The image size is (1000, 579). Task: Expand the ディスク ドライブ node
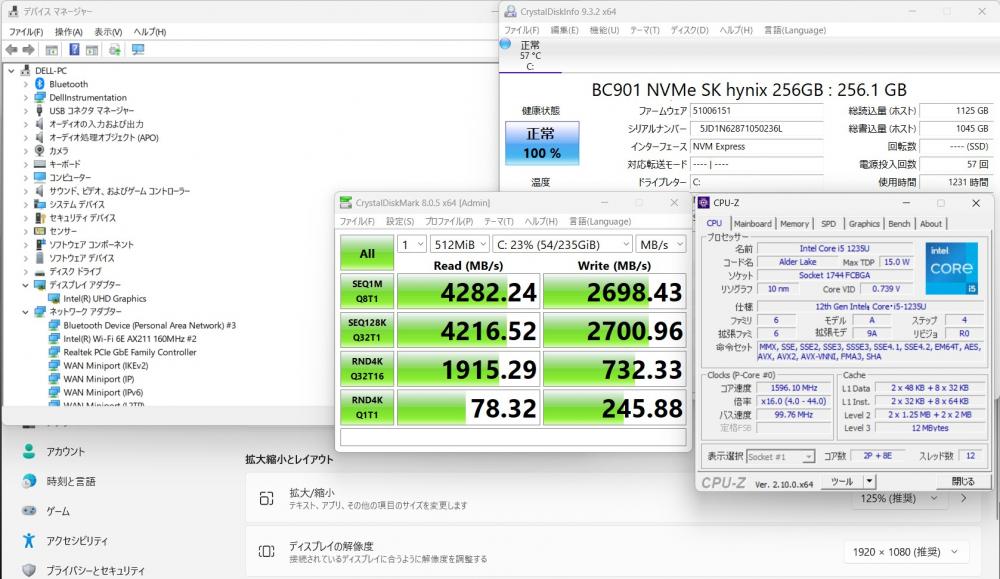(x=26, y=272)
